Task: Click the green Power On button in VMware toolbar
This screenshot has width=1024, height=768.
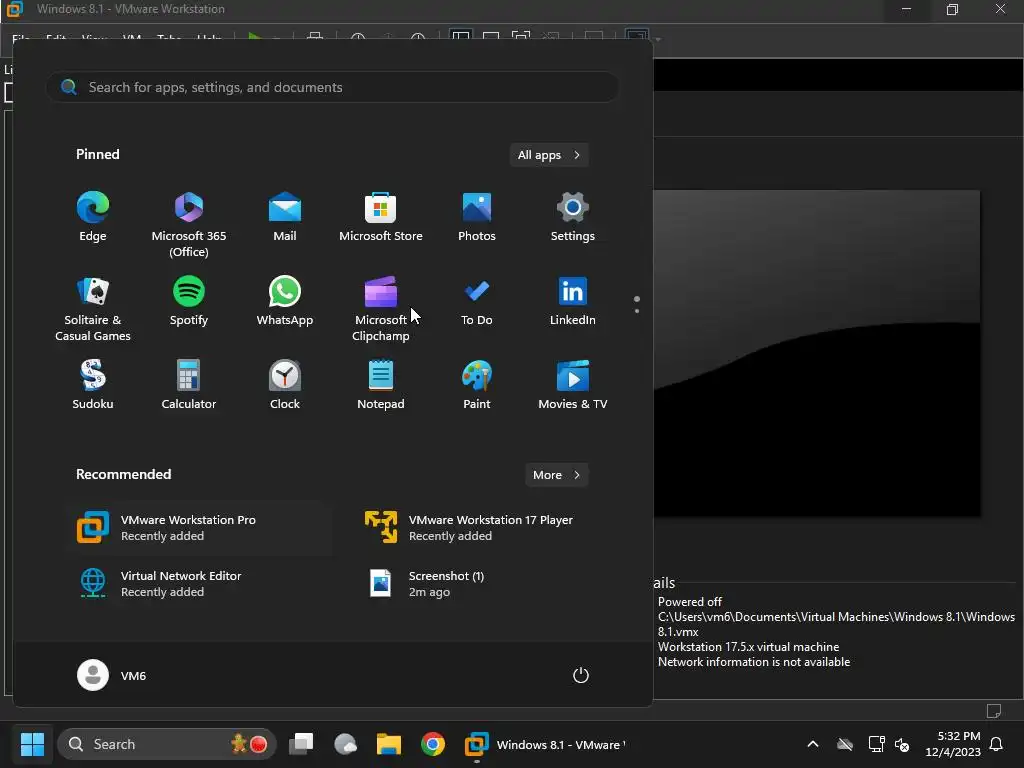Action: click(255, 38)
